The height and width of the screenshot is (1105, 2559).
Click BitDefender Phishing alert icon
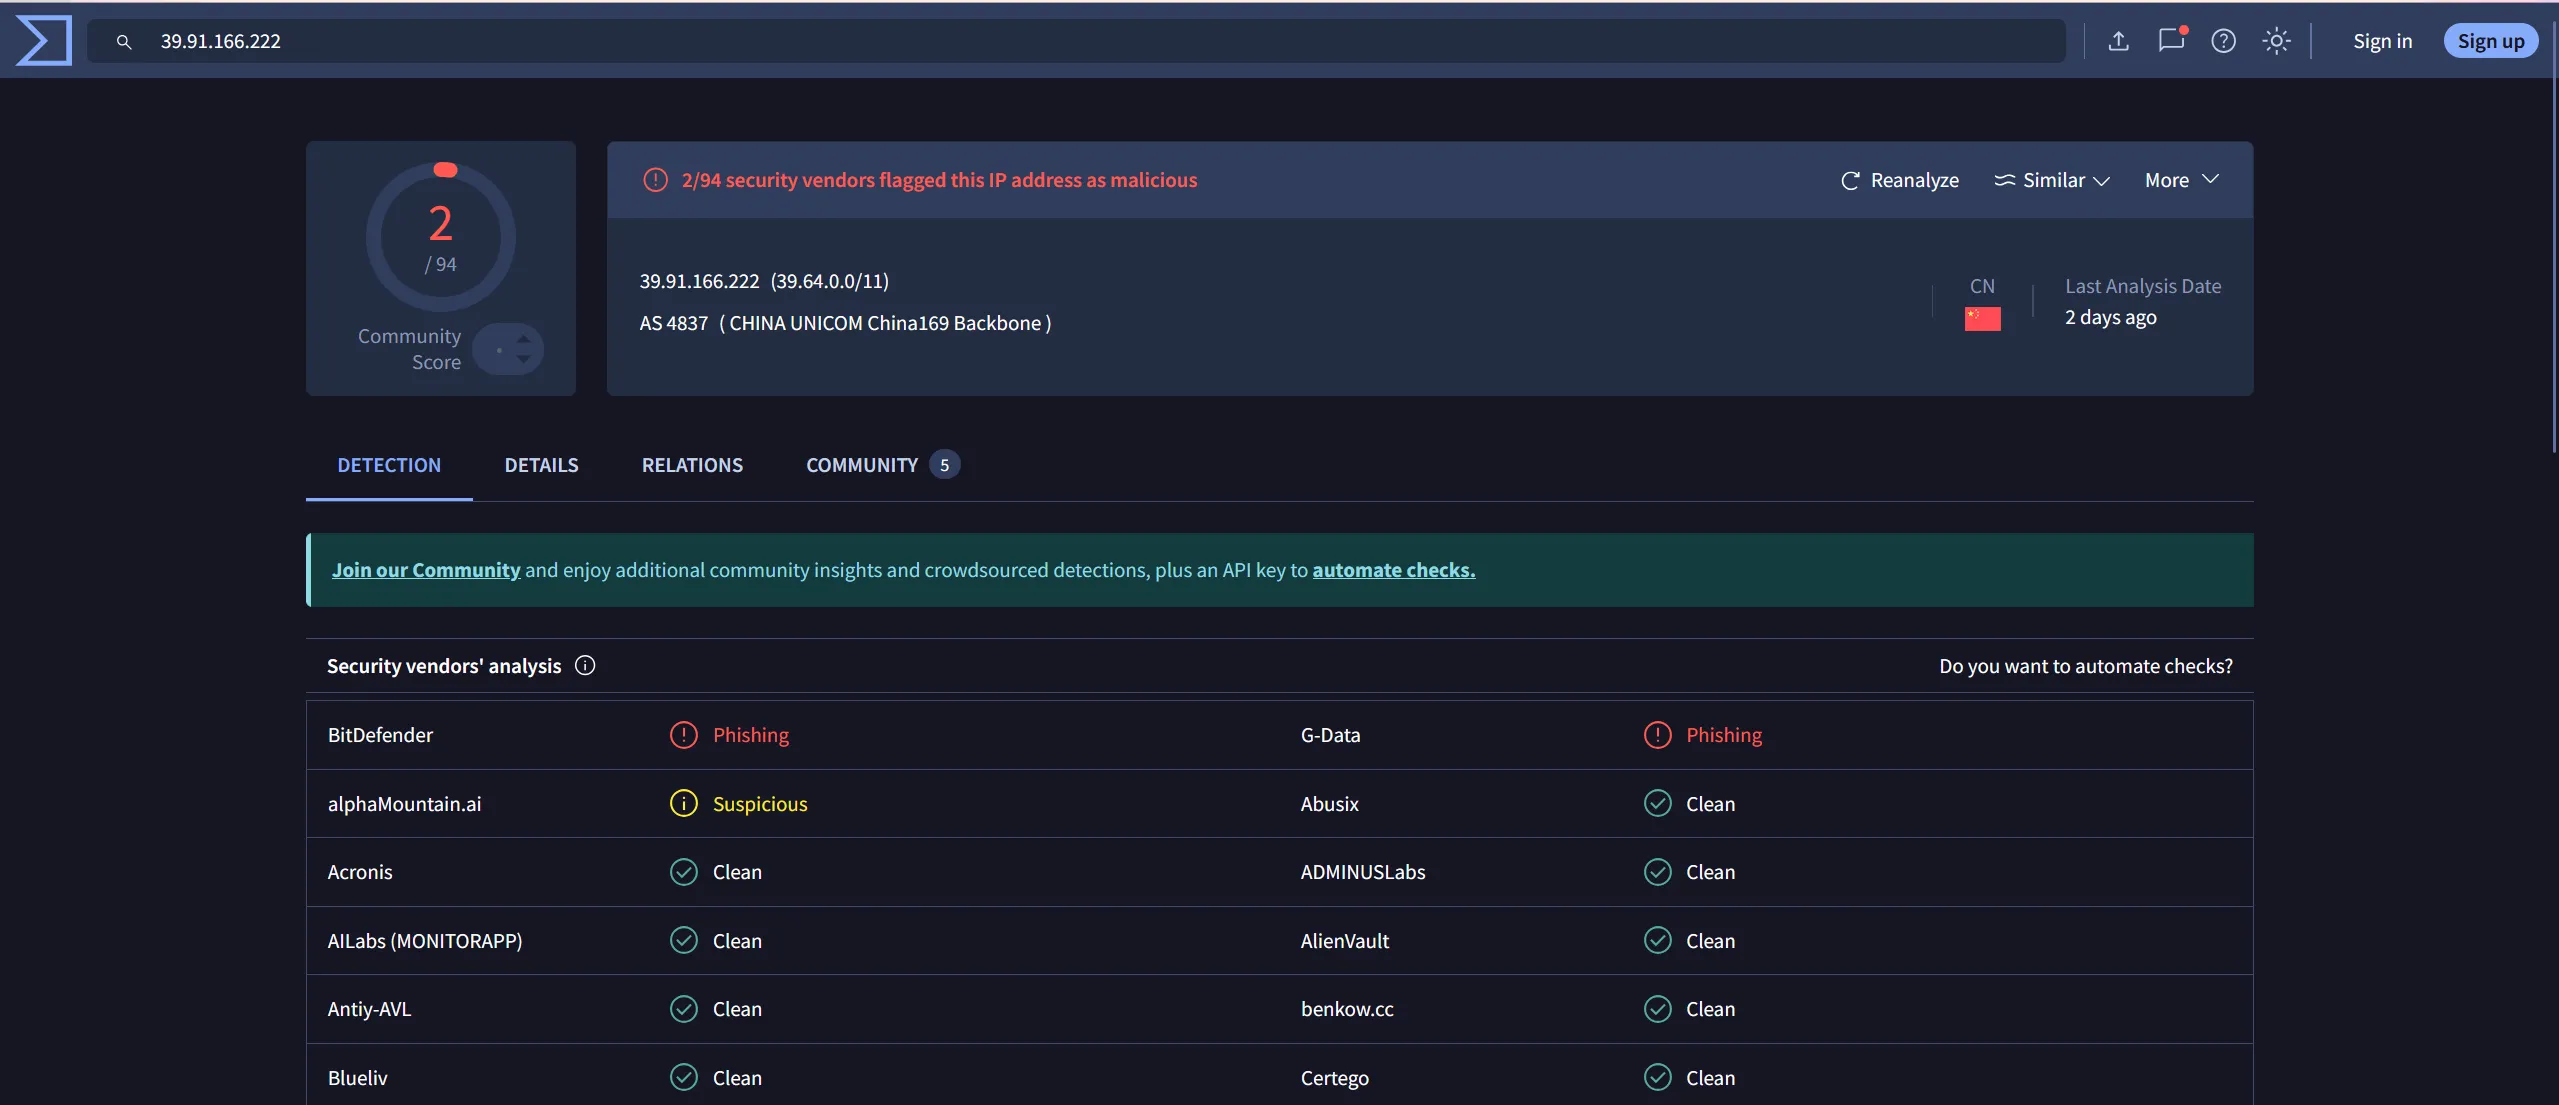point(684,735)
